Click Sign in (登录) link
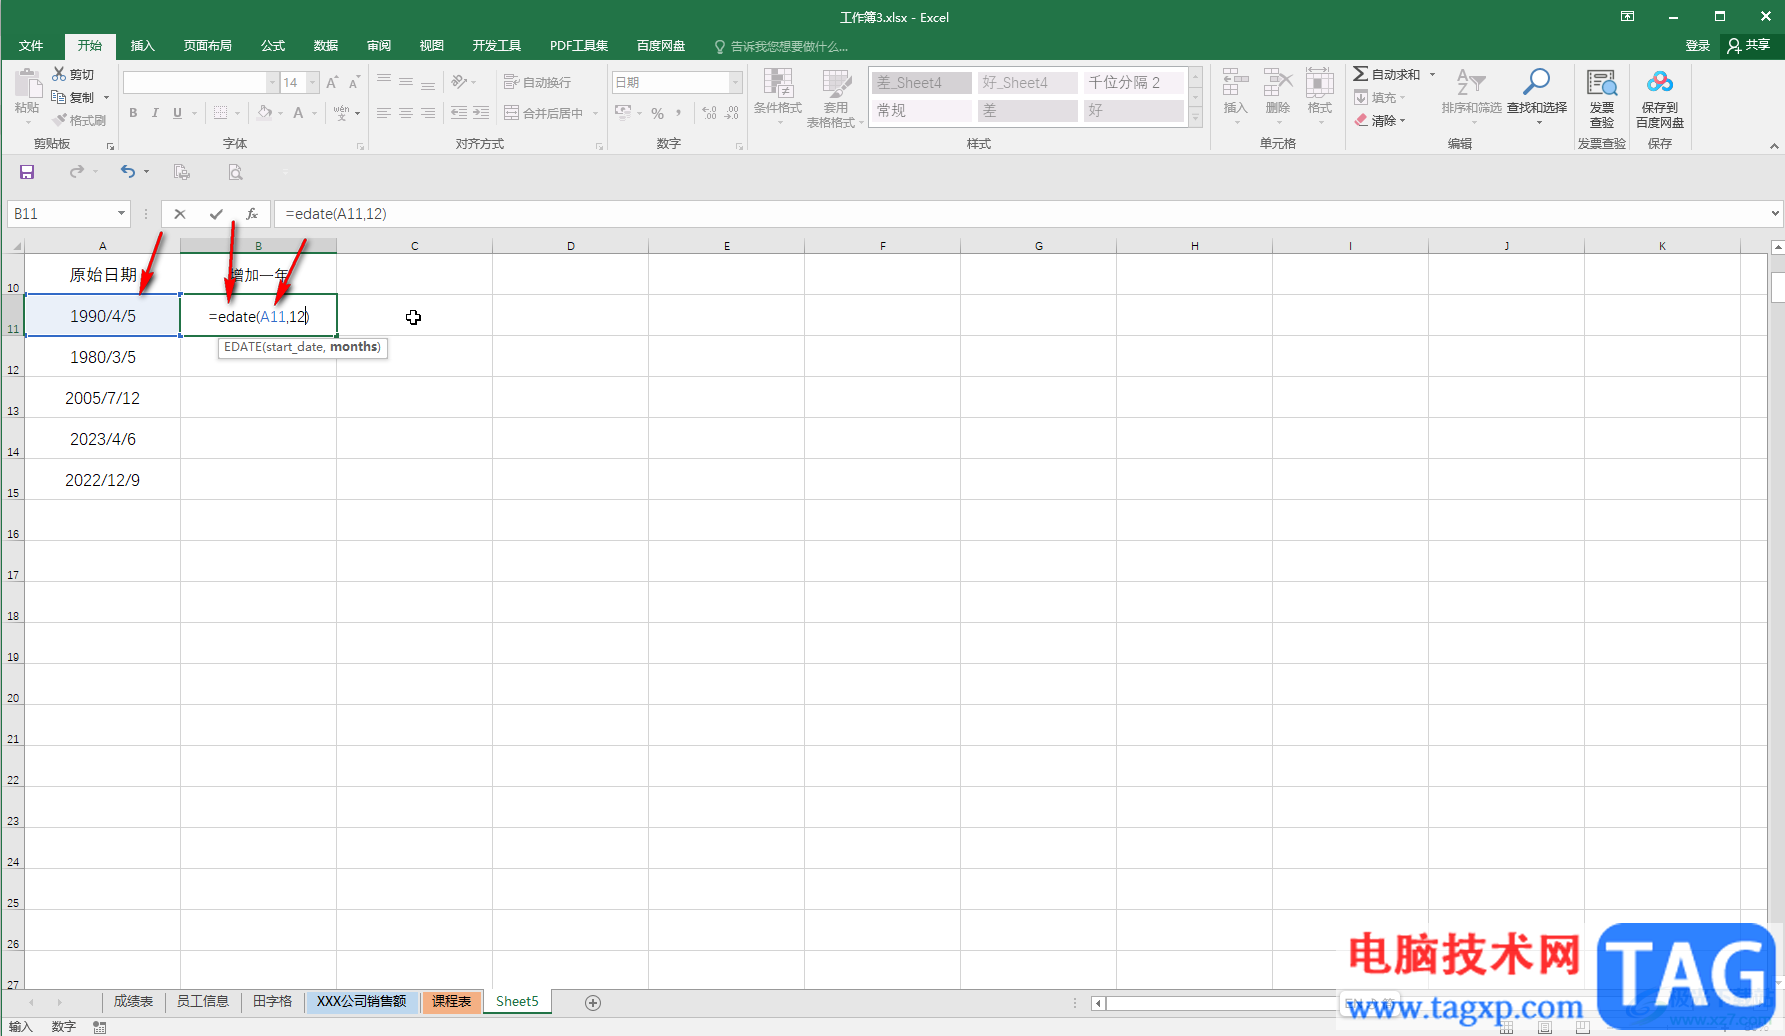1785x1036 pixels. [x=1698, y=46]
